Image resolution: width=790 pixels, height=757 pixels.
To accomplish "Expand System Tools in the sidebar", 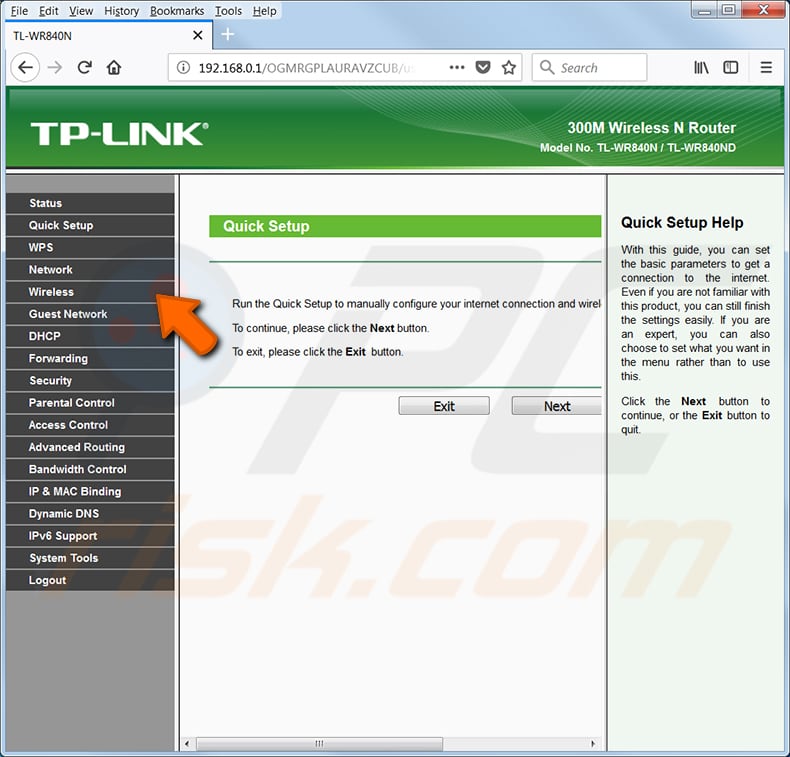I will pyautogui.click(x=63, y=558).
